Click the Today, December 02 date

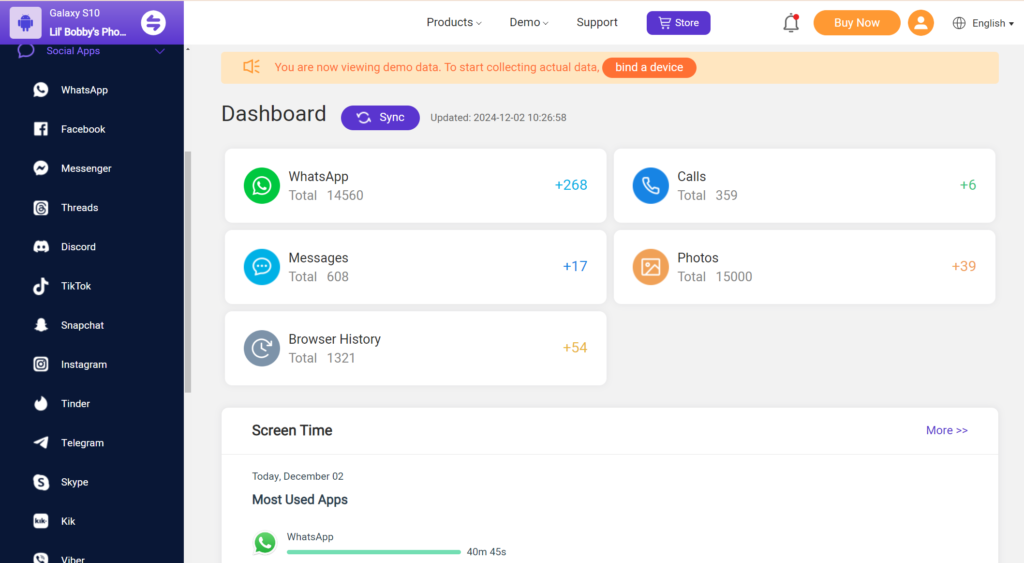point(298,476)
